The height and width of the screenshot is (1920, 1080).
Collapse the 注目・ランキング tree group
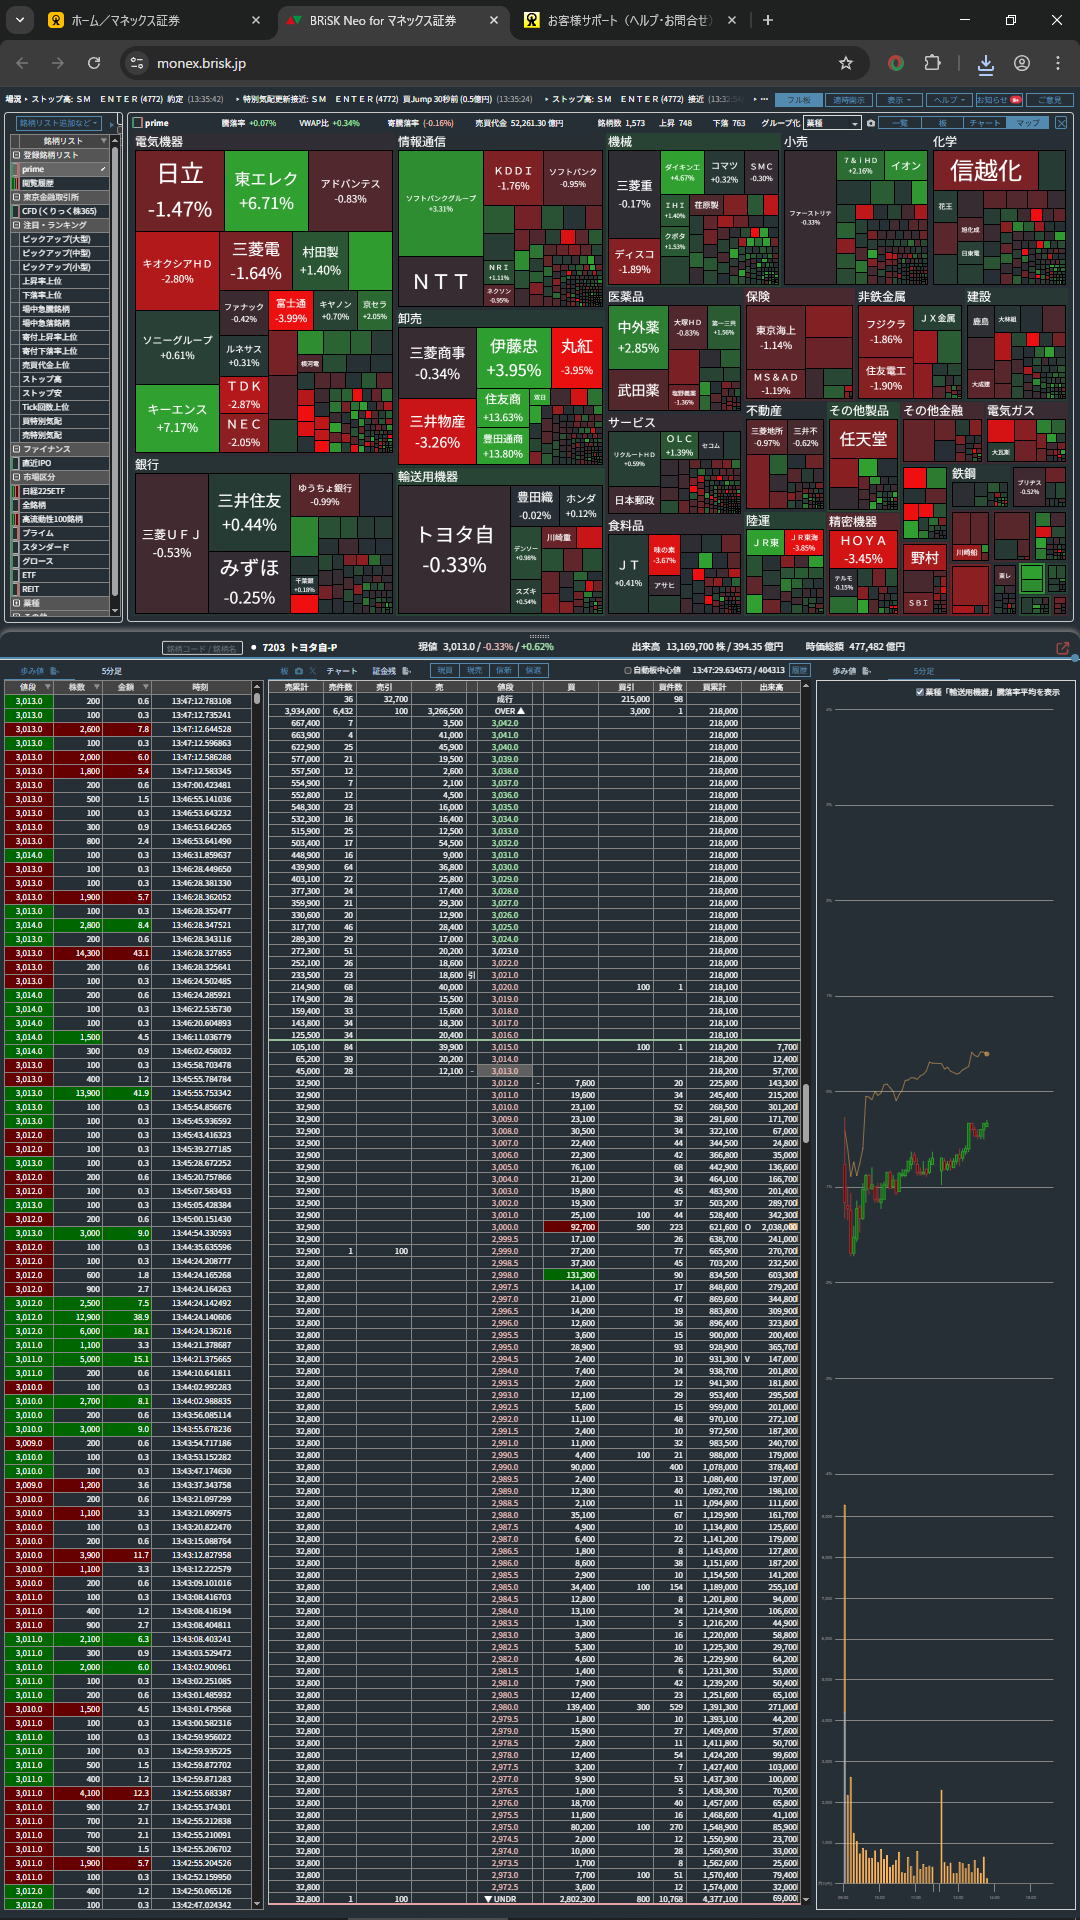(x=16, y=225)
